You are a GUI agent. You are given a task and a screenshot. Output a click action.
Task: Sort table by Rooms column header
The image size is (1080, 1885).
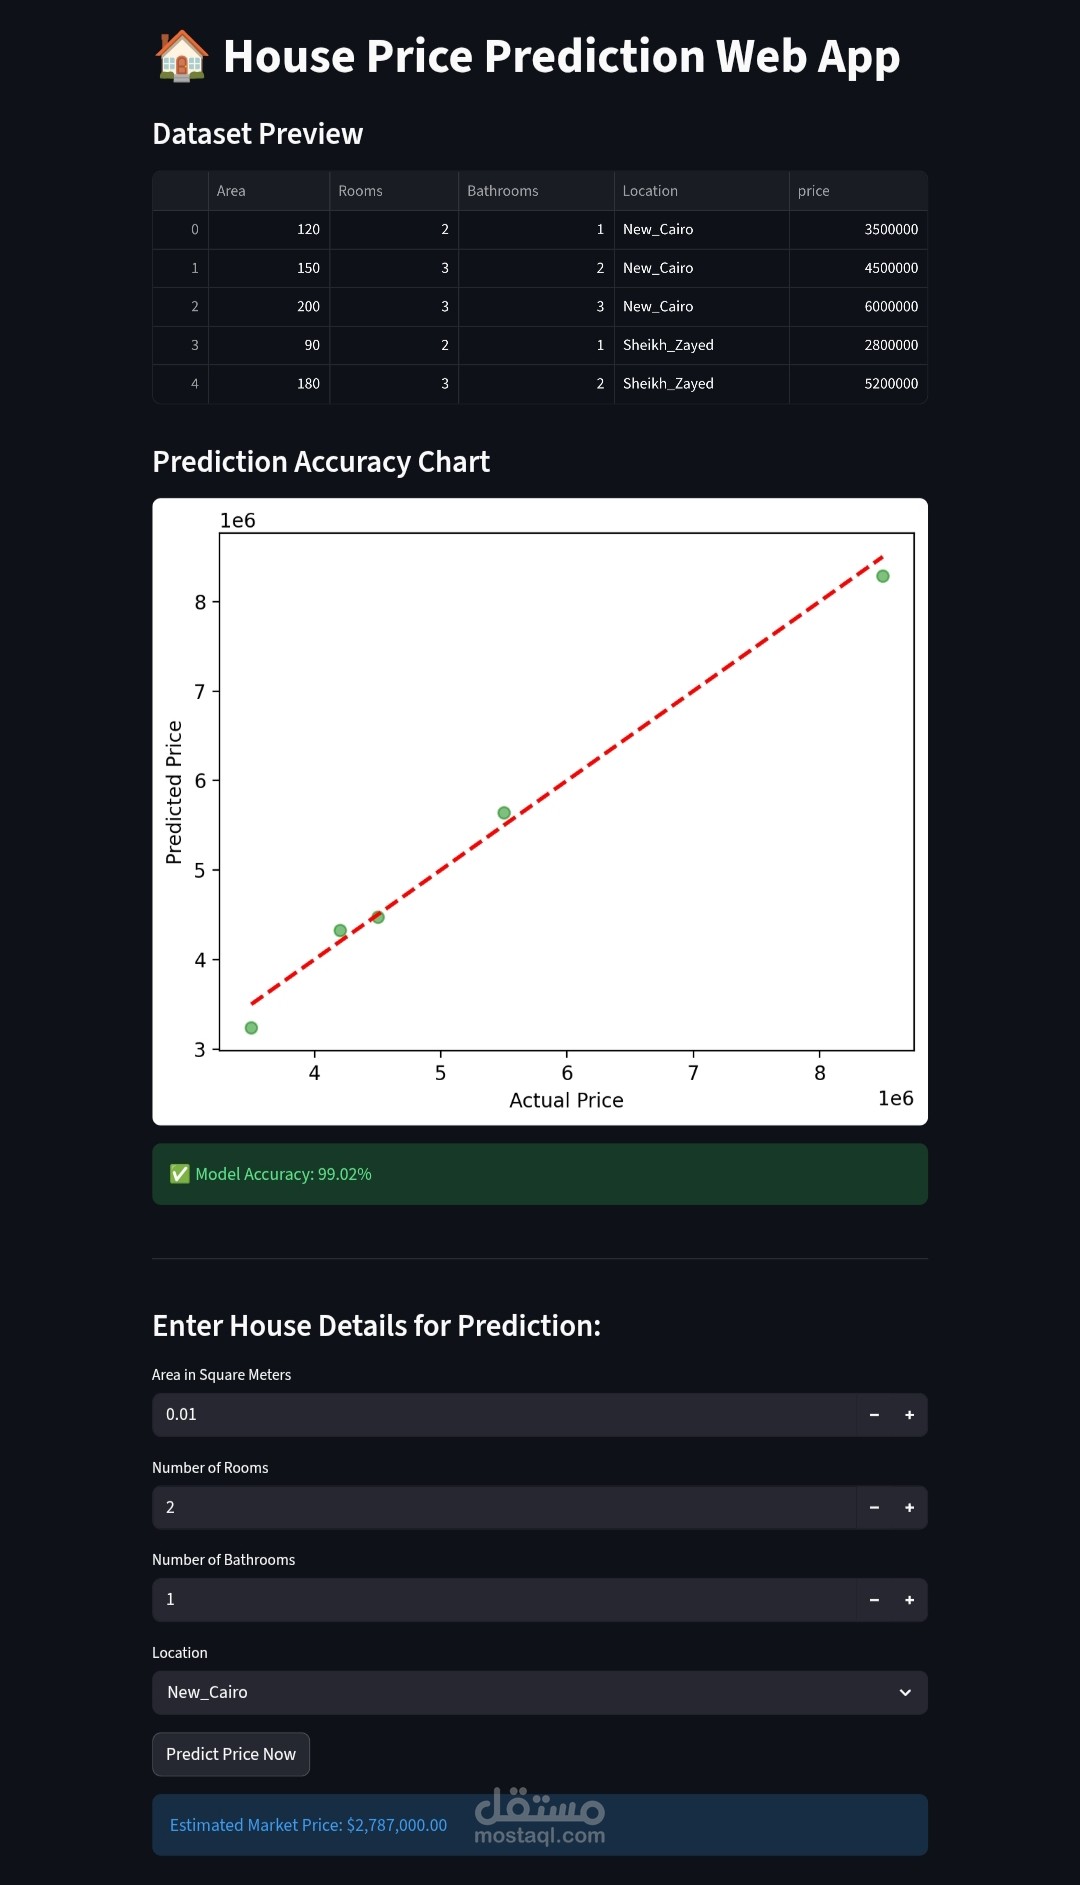(x=393, y=191)
